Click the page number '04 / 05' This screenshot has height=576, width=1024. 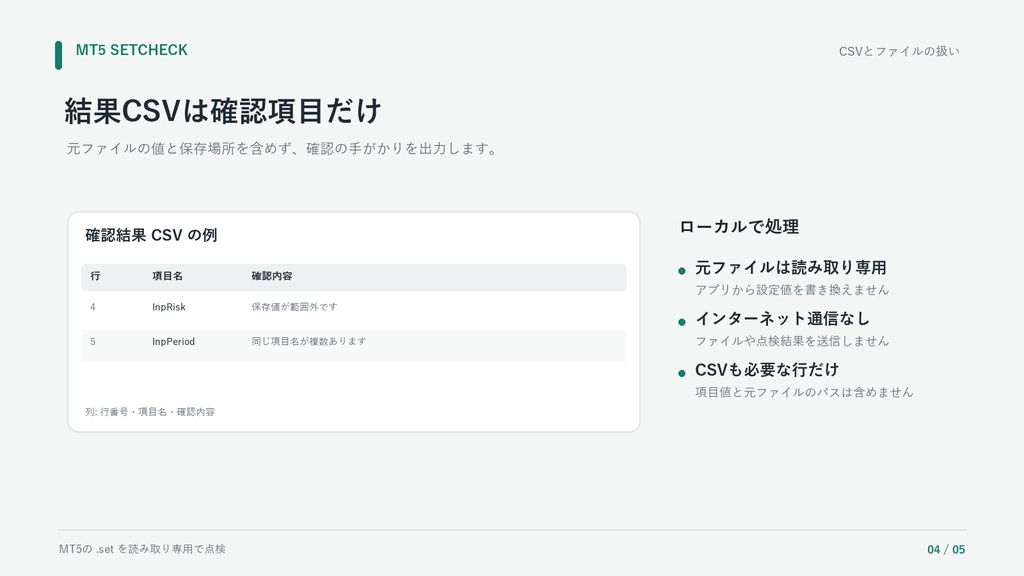click(946, 550)
